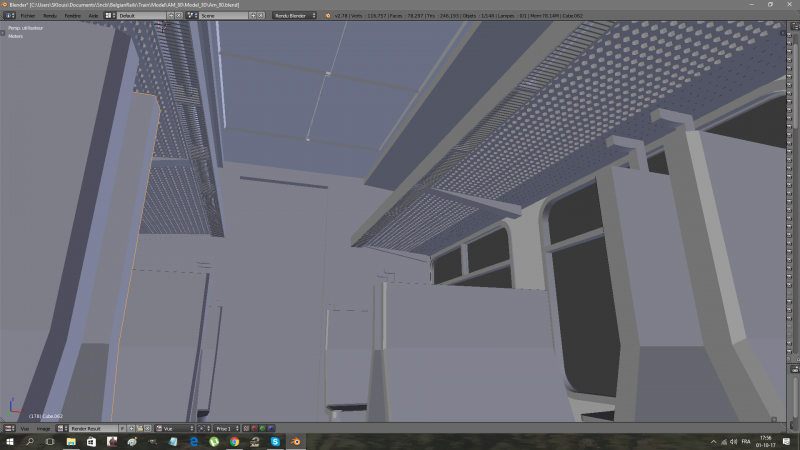800x450 pixels.
Task: Open the scene browse dropdown
Action: pyautogui.click(x=192, y=15)
